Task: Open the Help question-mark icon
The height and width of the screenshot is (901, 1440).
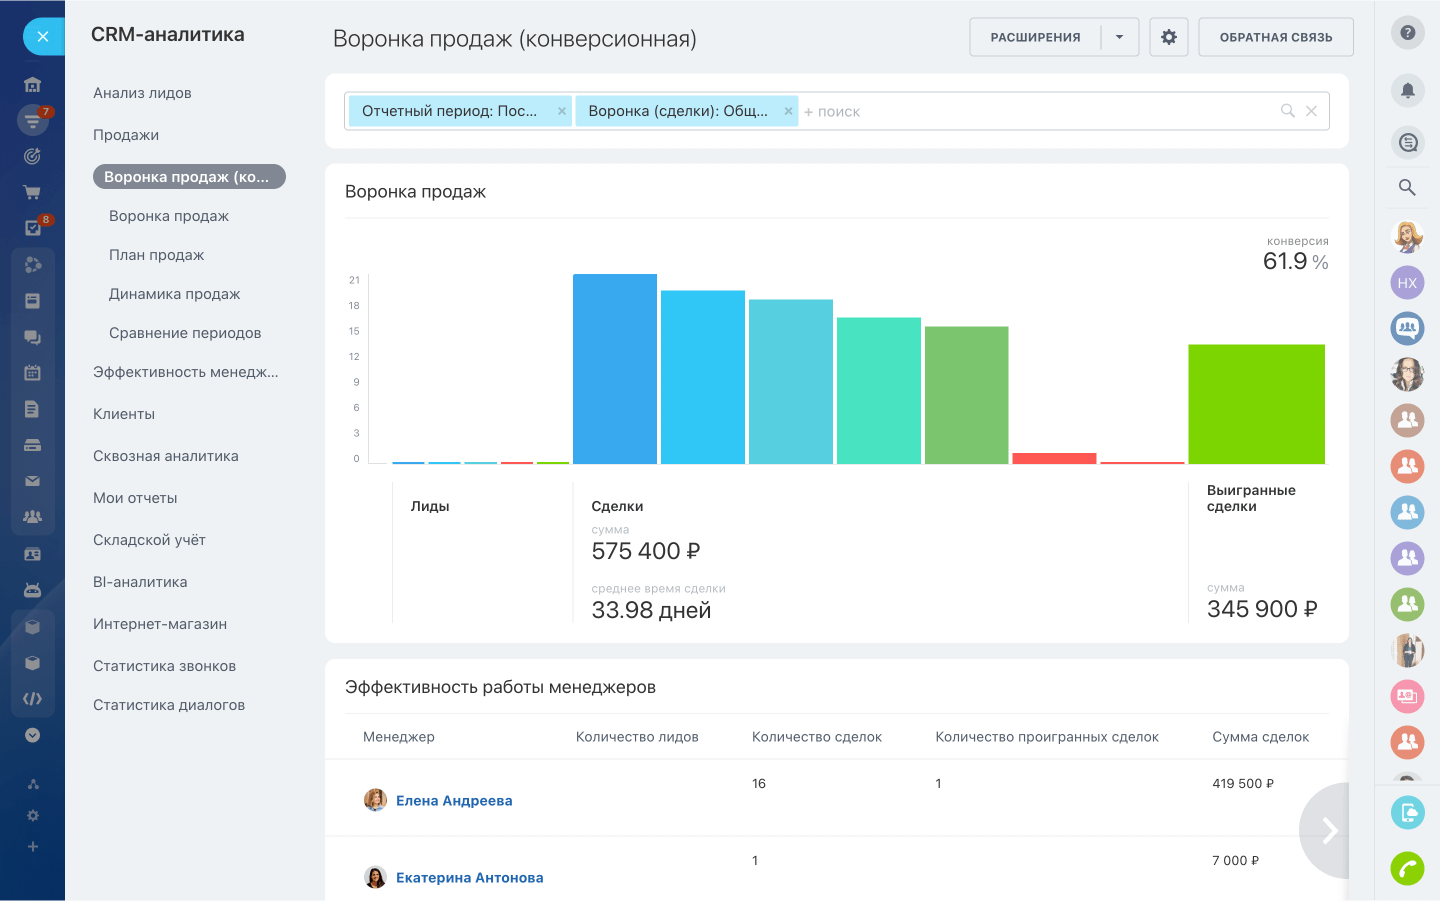Action: [1407, 33]
